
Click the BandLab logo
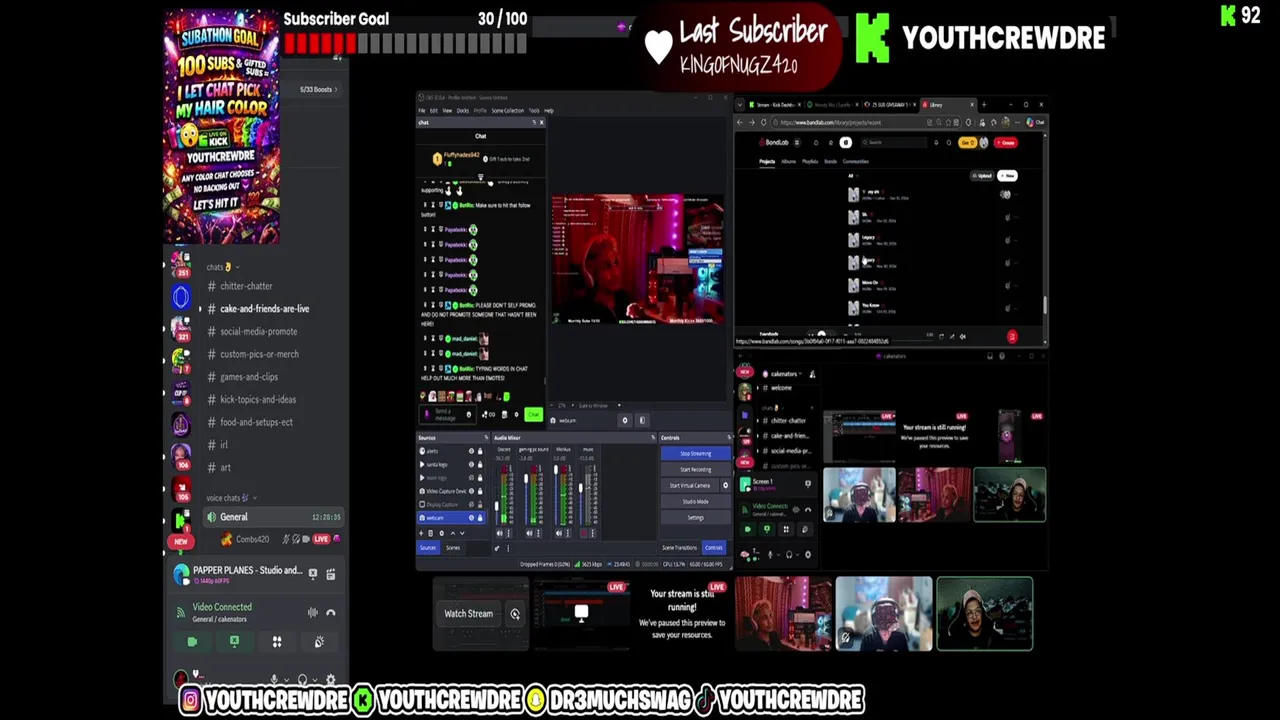click(x=774, y=142)
